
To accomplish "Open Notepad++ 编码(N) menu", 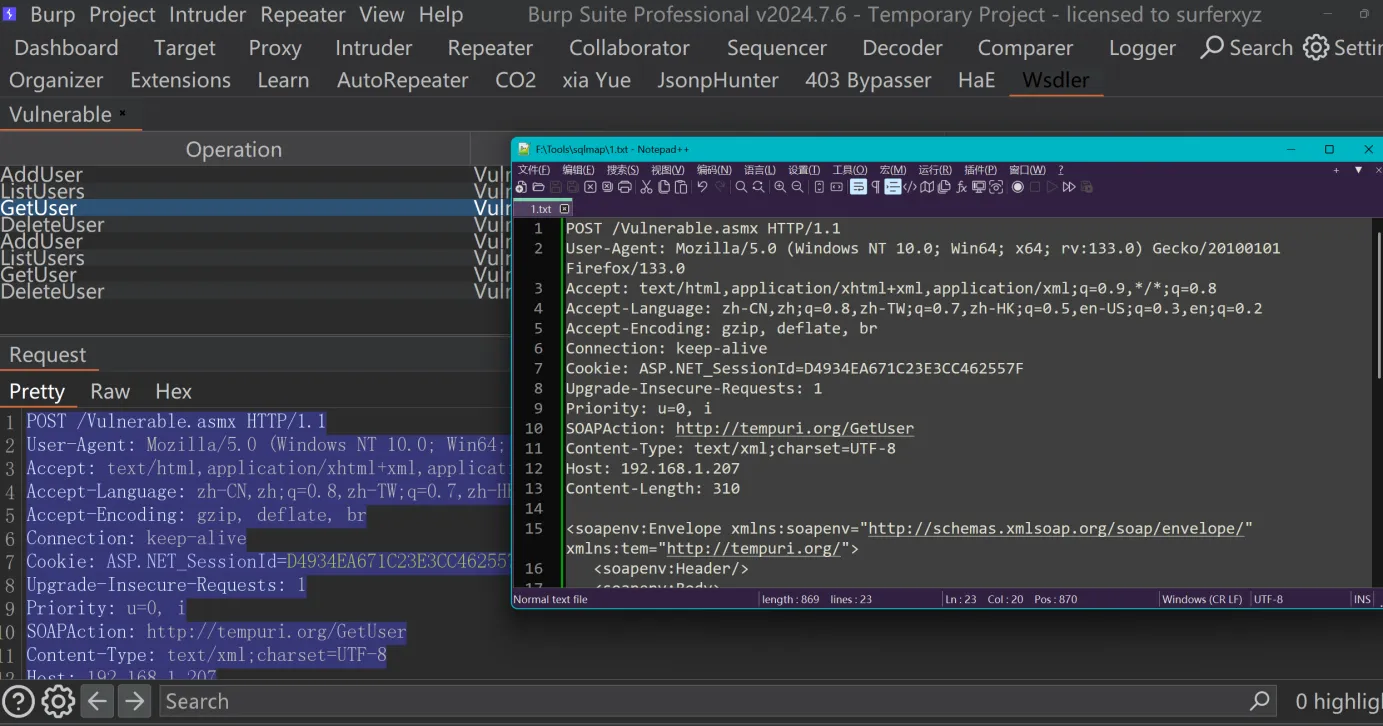I will 714,170.
